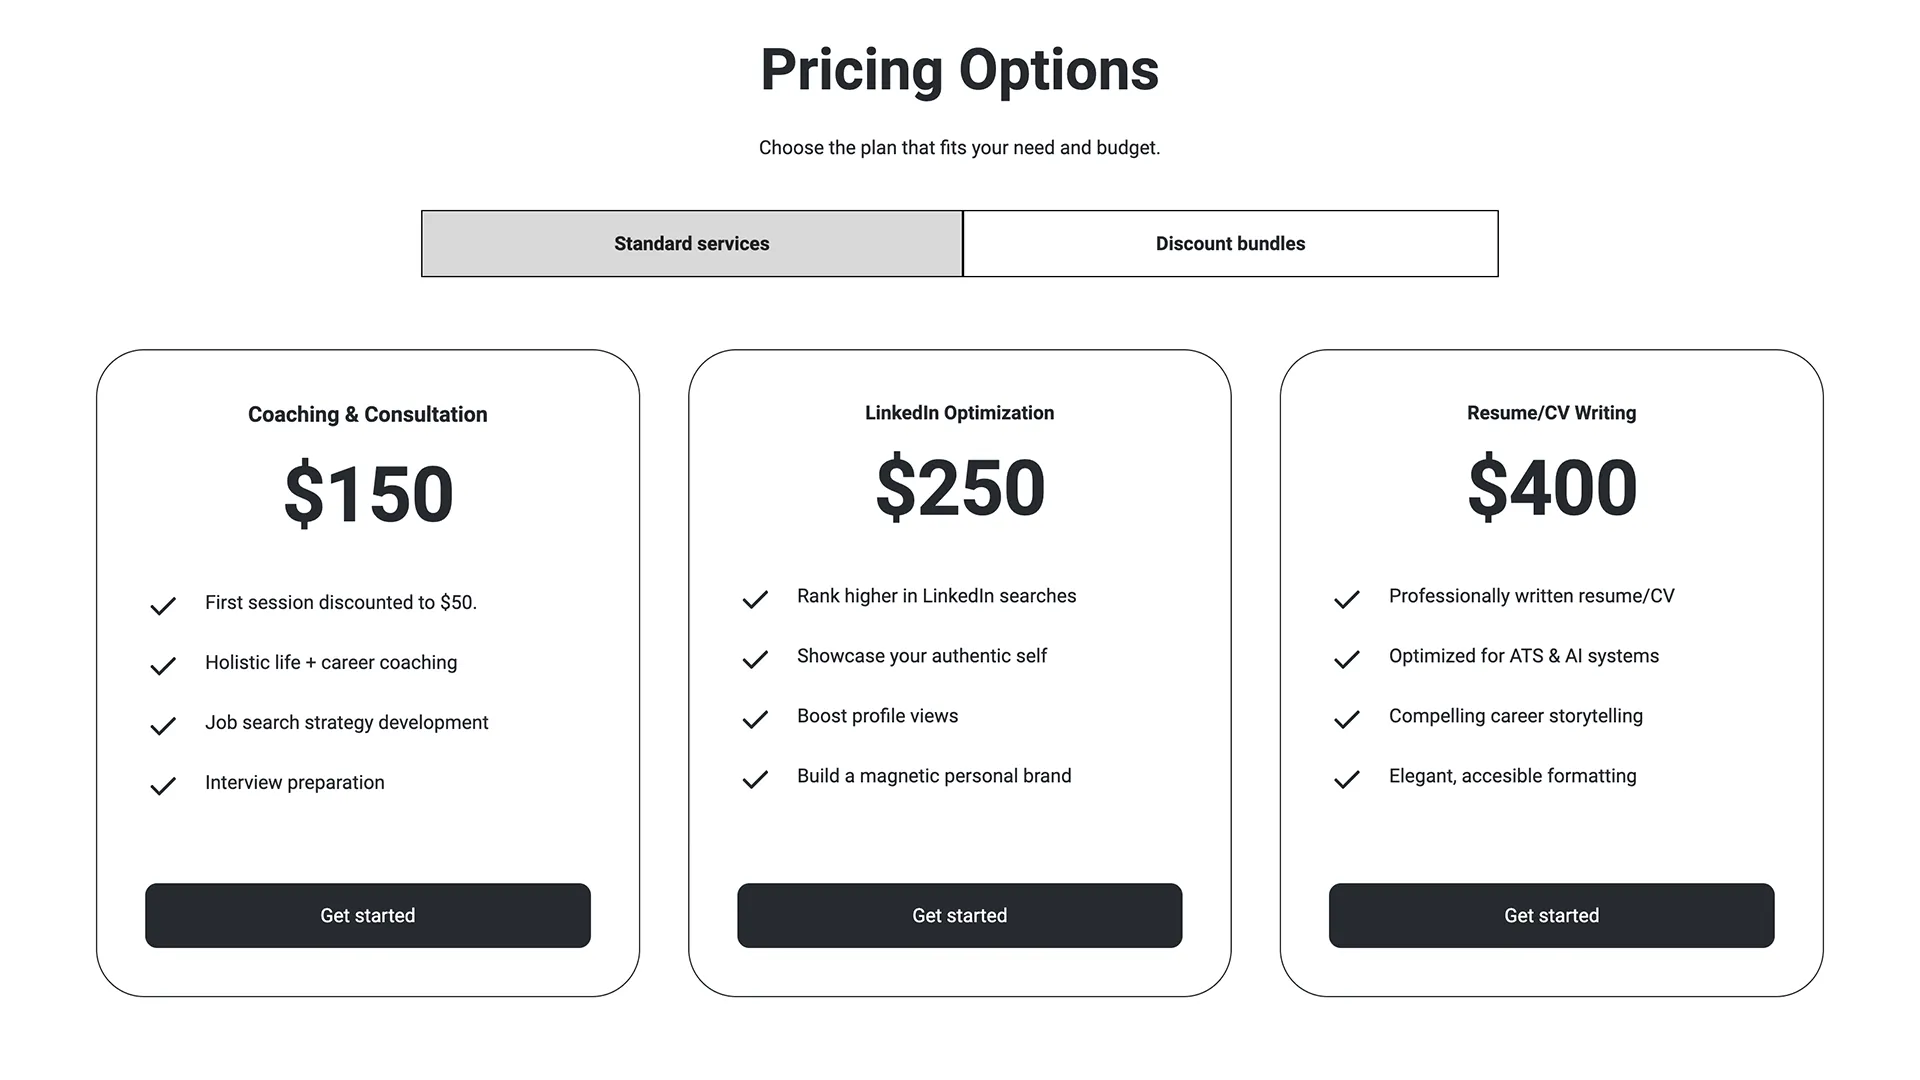Click the LinkedIn Optimization card title
The width and height of the screenshot is (1920, 1080).
click(x=960, y=413)
